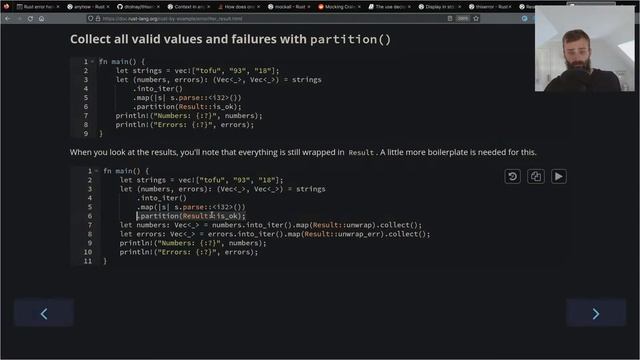Close the 'anyhow - Rust' tab
640x360 pixels.
108,7
